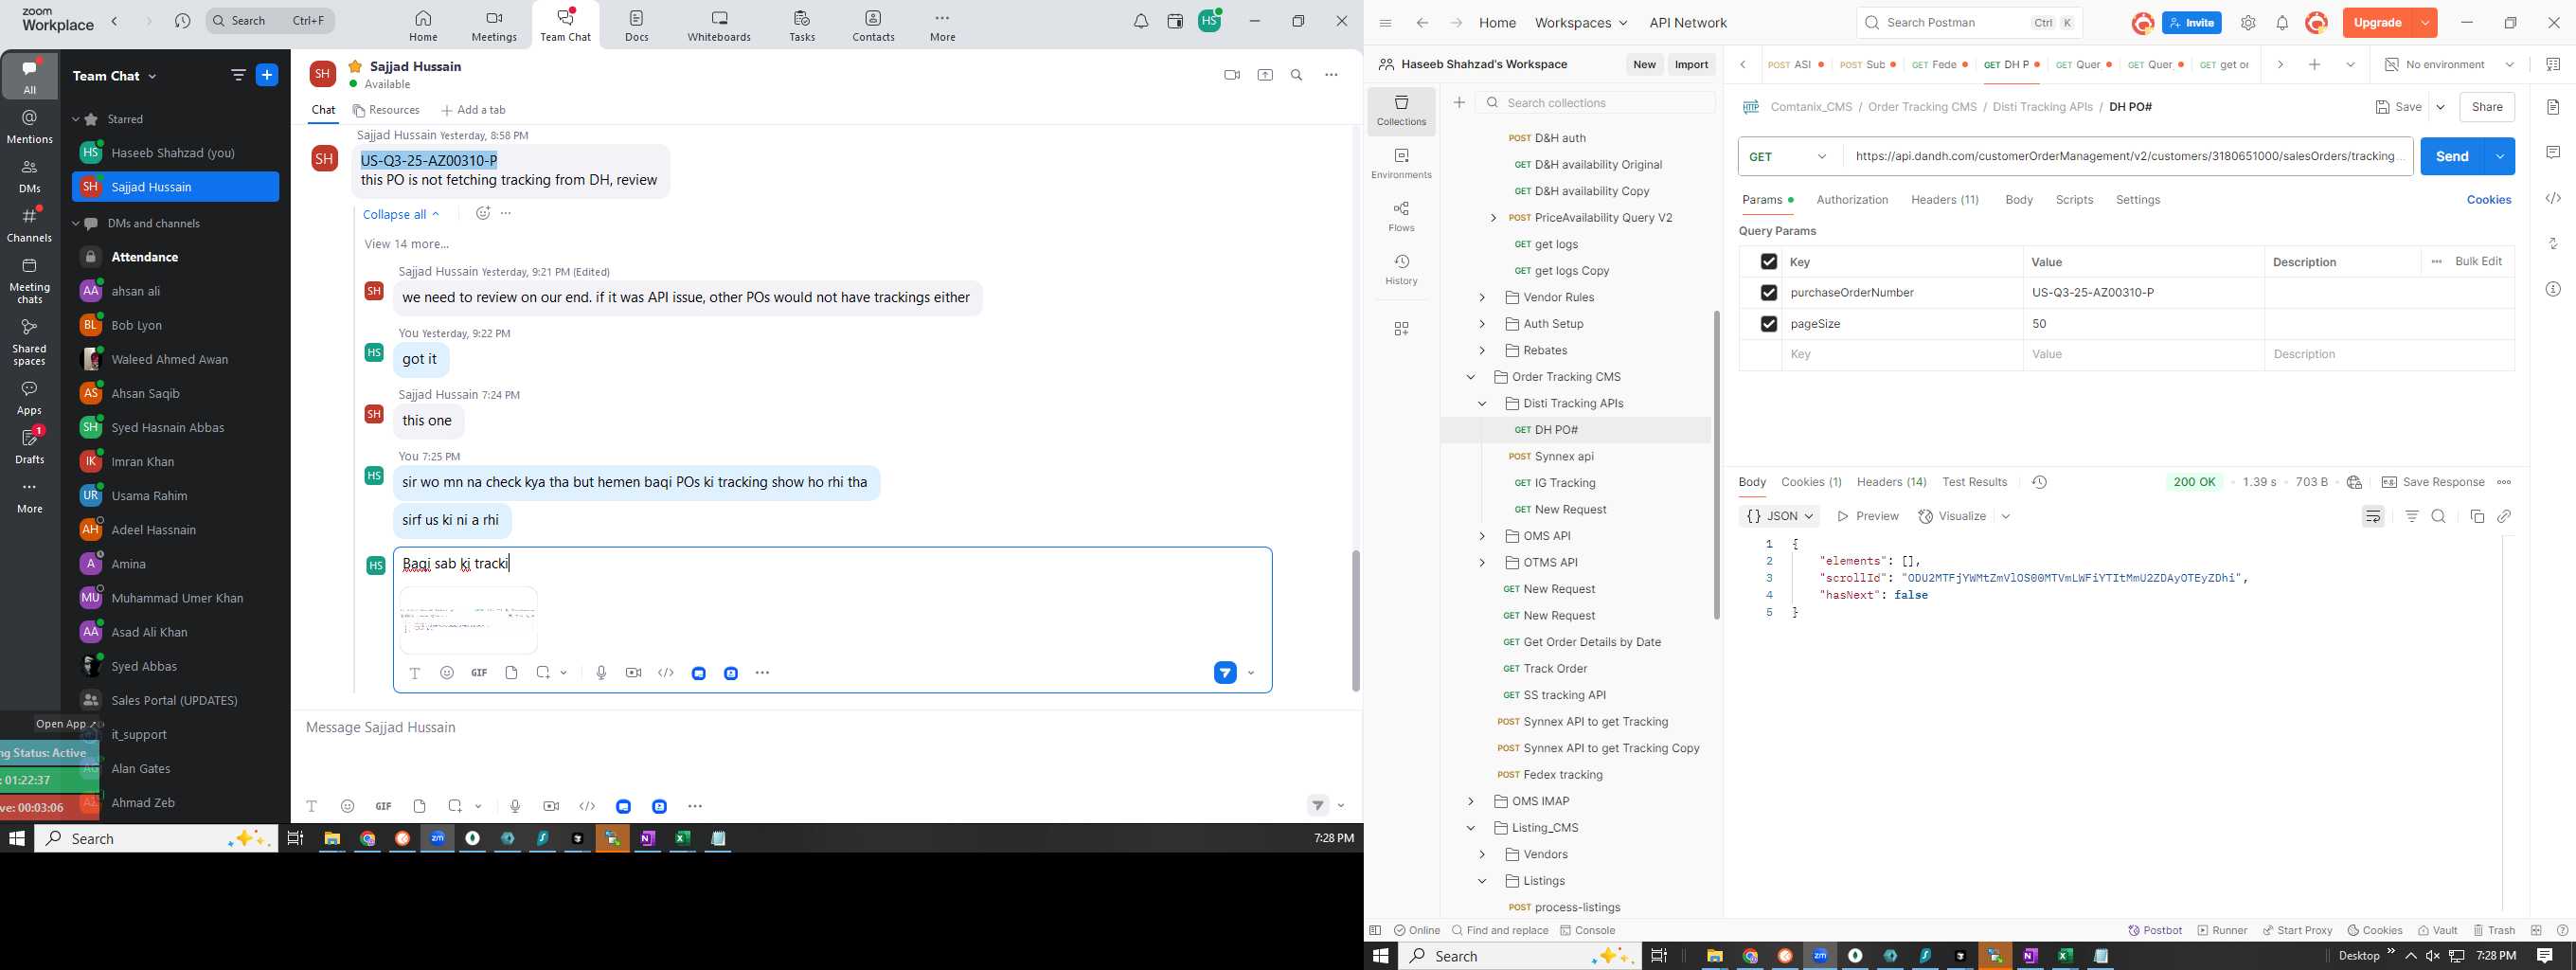The height and width of the screenshot is (970, 2576).
Task: Click View 14 more replies
Action: pos(407,244)
